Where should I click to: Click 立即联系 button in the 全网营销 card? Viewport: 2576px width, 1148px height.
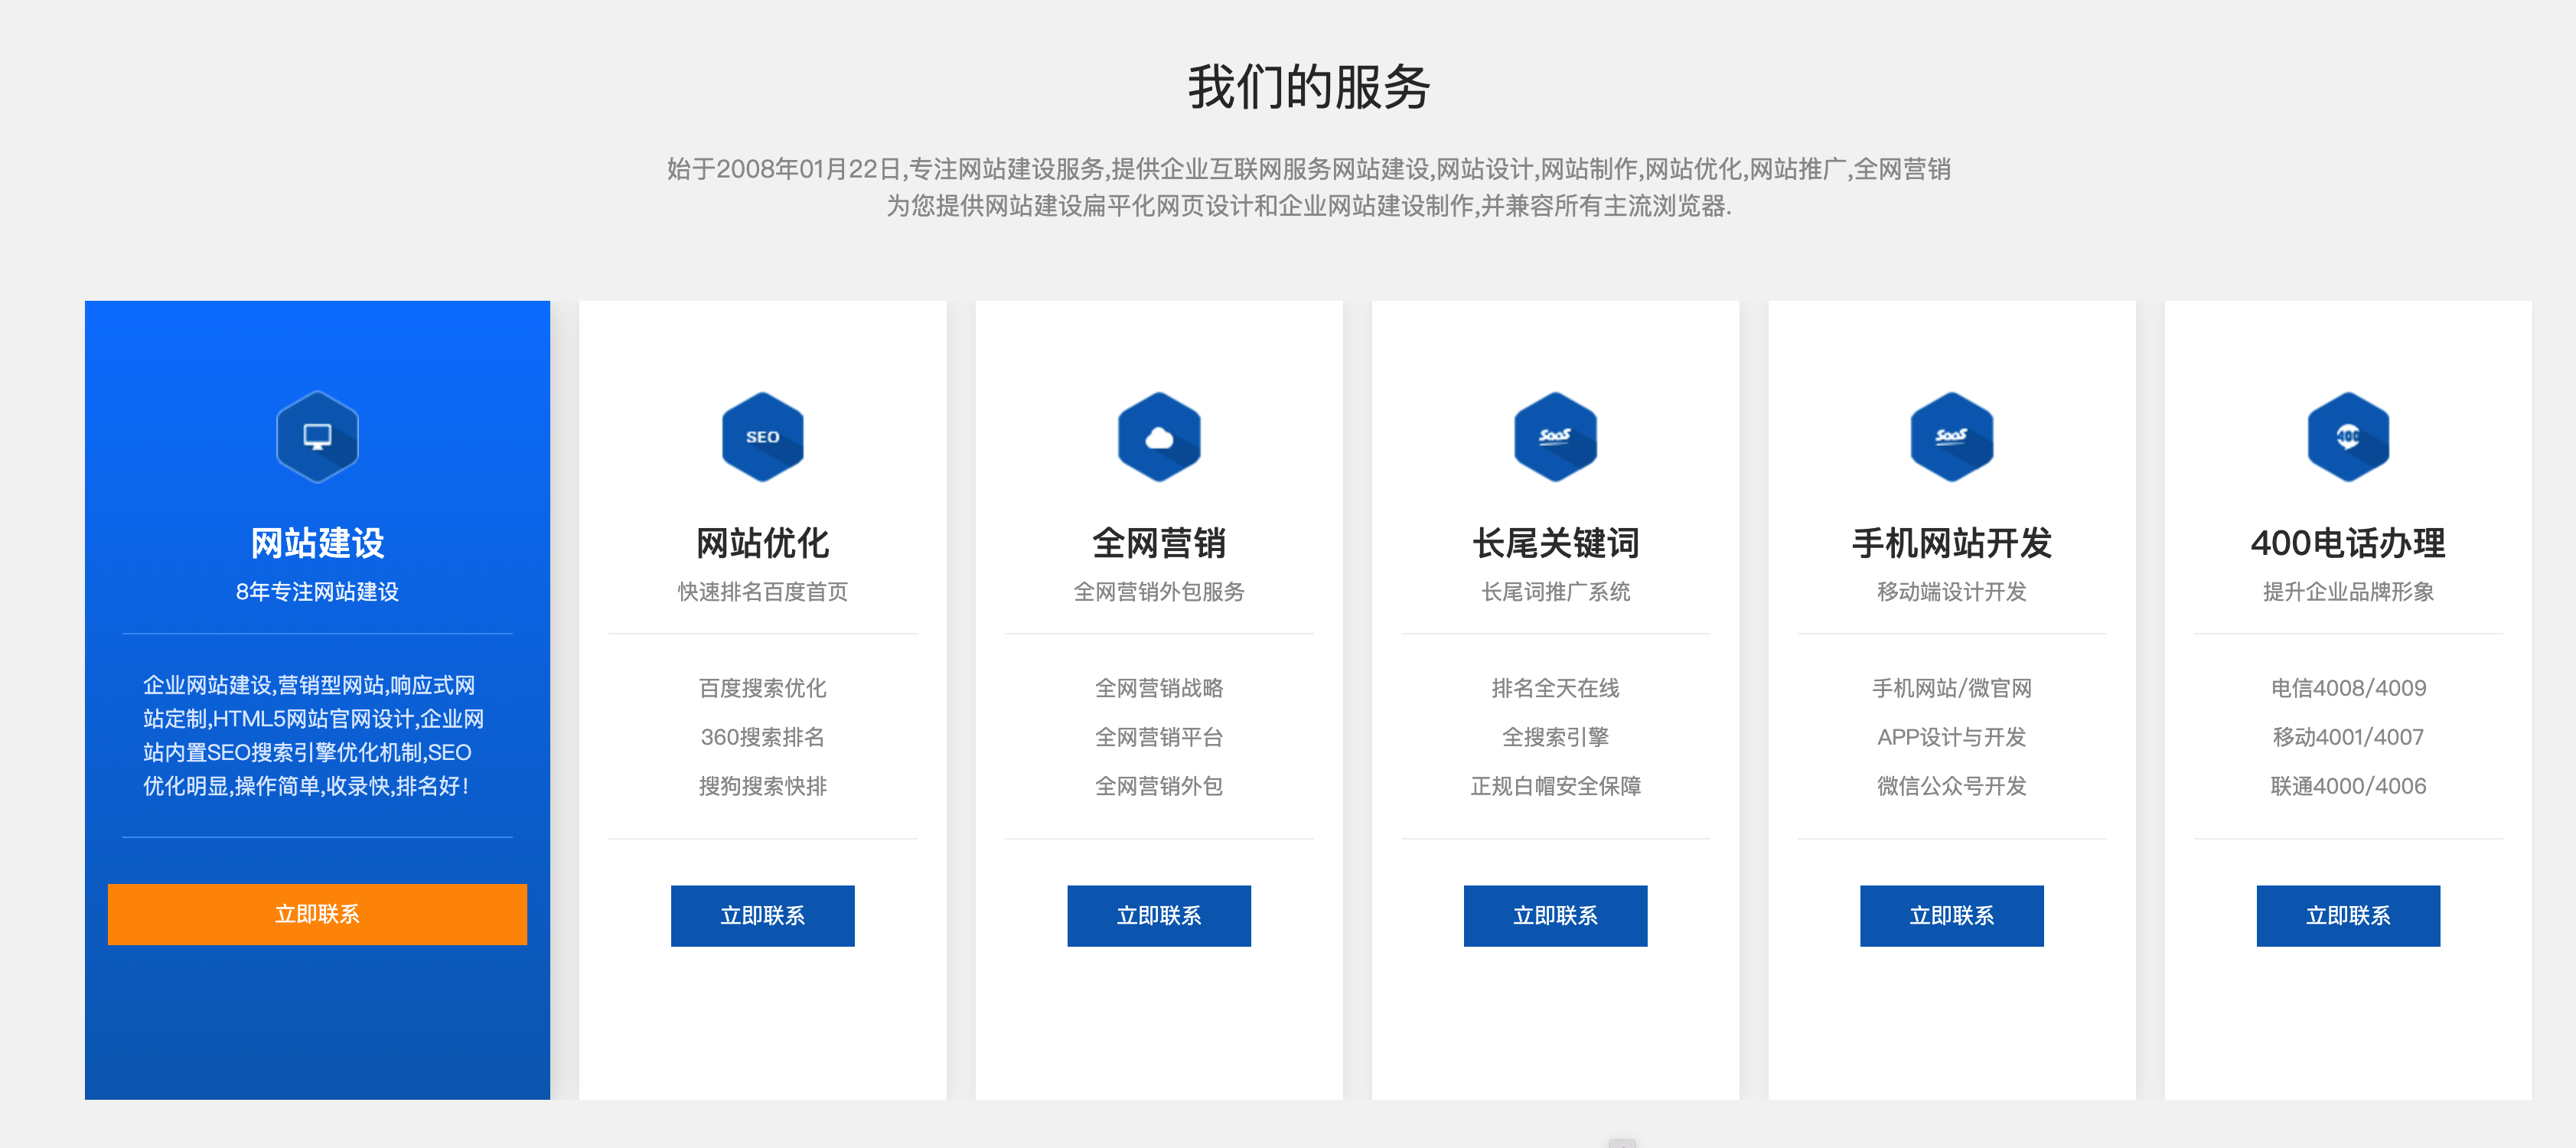(x=1159, y=916)
